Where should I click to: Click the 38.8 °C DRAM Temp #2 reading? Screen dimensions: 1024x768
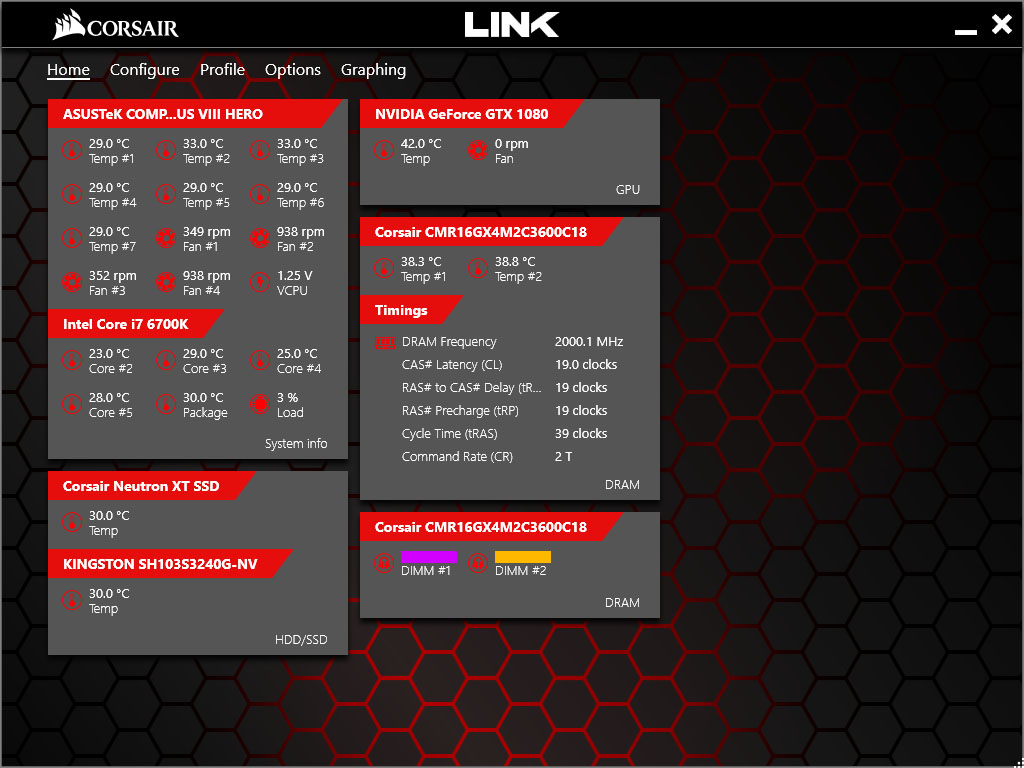[x=515, y=261]
